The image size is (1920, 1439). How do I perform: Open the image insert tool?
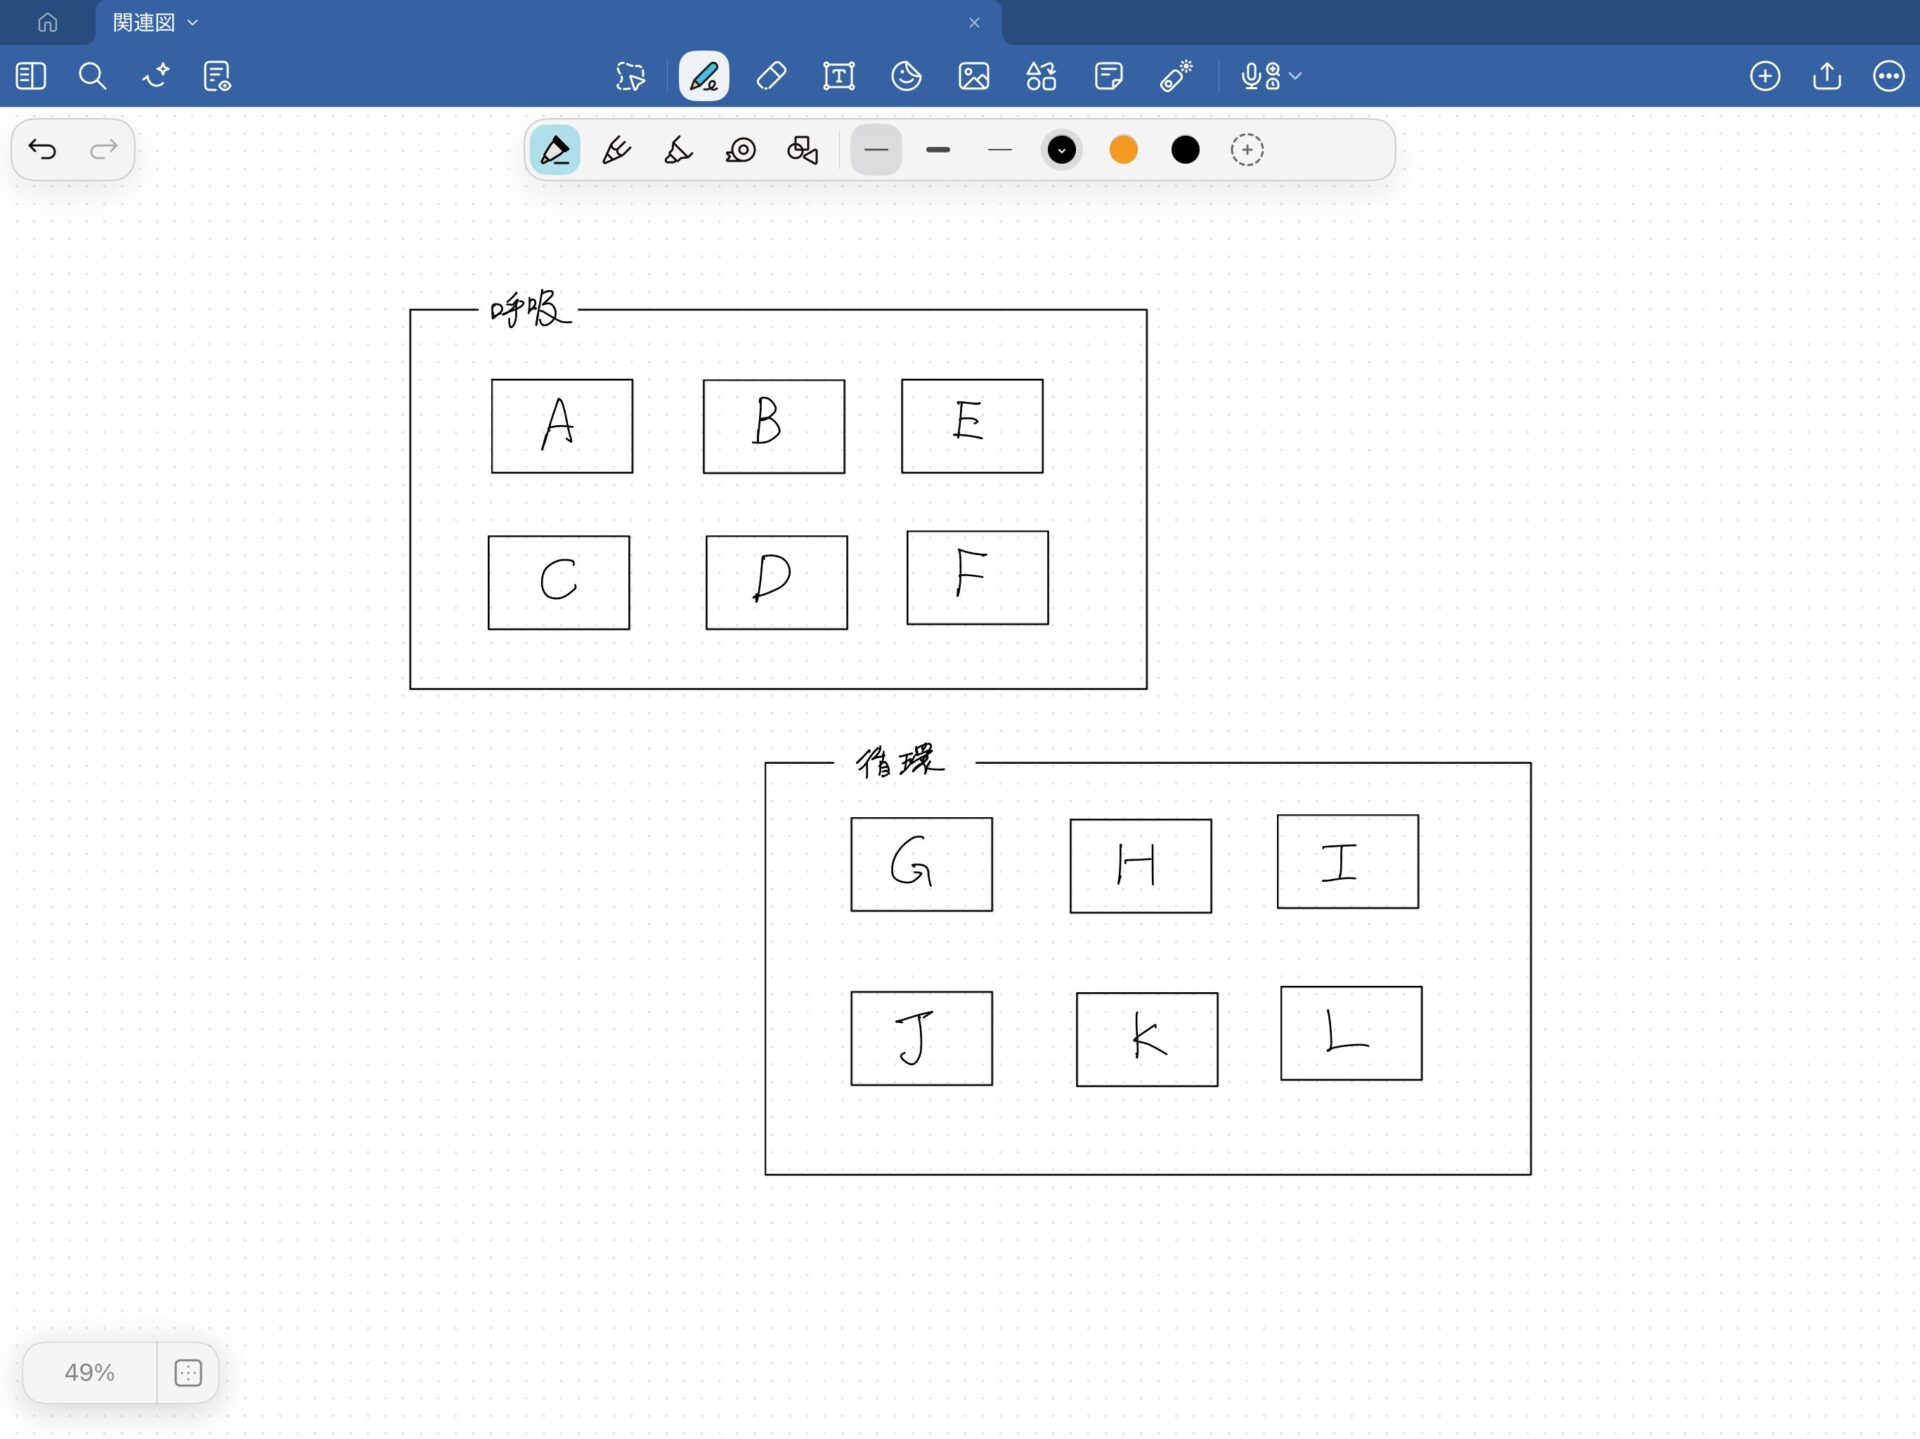pyautogui.click(x=973, y=76)
